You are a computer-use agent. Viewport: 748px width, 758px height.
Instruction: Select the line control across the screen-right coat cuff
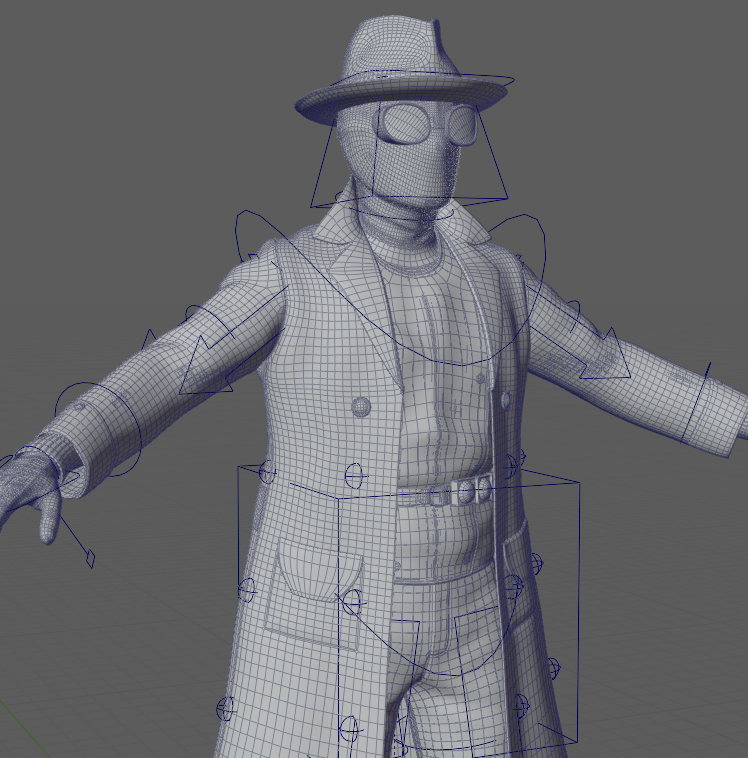(x=696, y=402)
